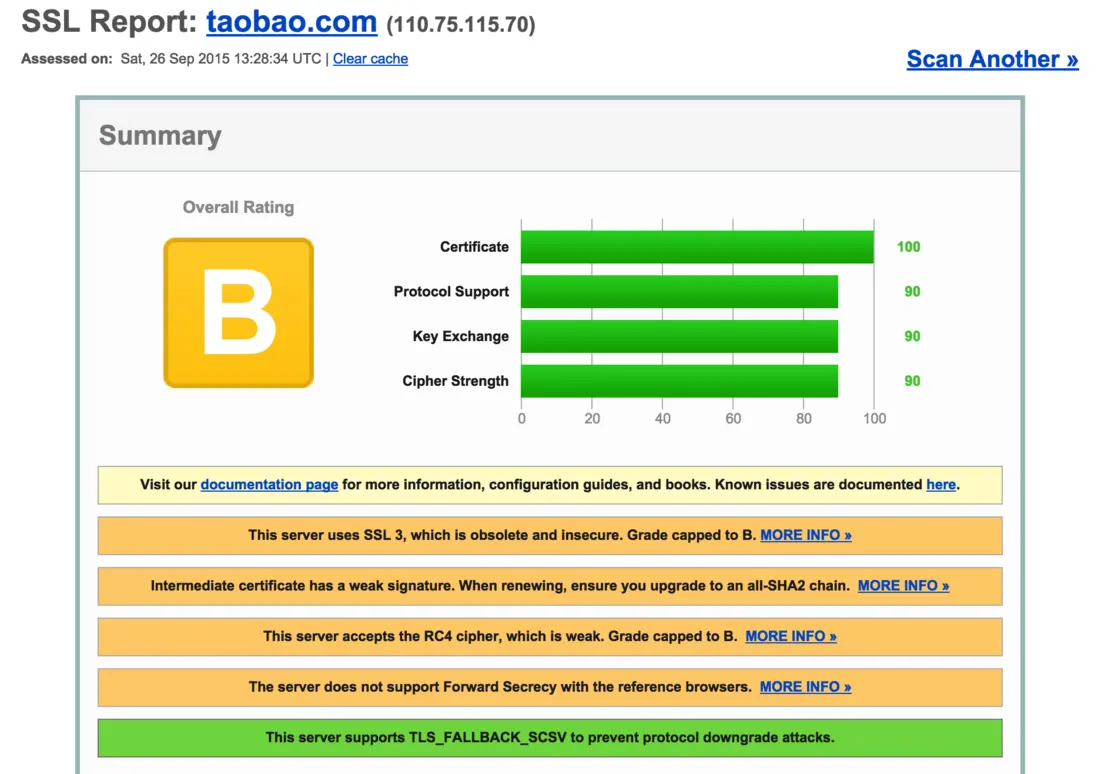Viewport: 1098px width, 774px height.
Task: Click the Assessed on date text
Action: point(222,59)
